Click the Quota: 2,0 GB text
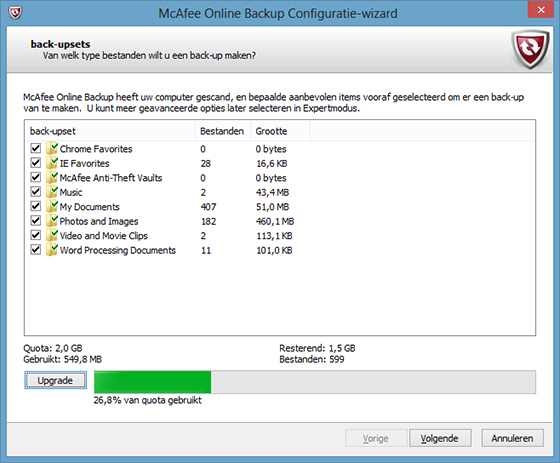Image resolution: width=560 pixels, height=463 pixels. point(53,348)
